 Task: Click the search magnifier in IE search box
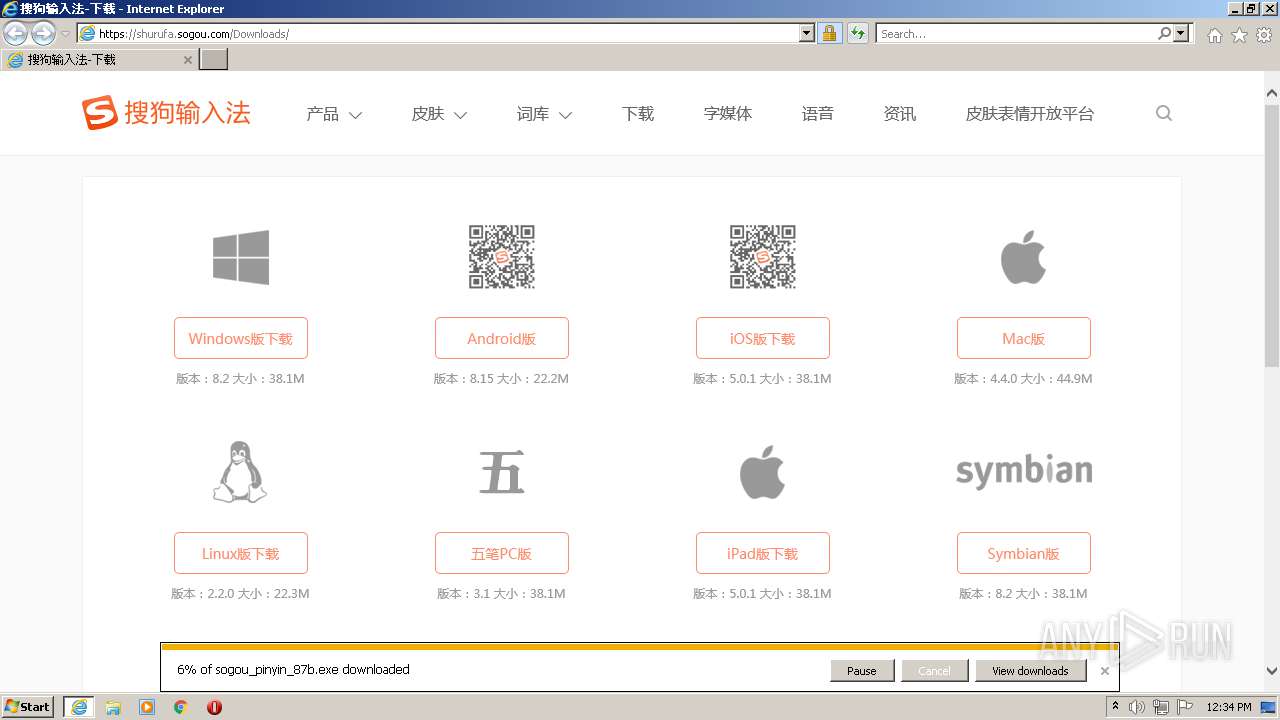[x=1164, y=34]
